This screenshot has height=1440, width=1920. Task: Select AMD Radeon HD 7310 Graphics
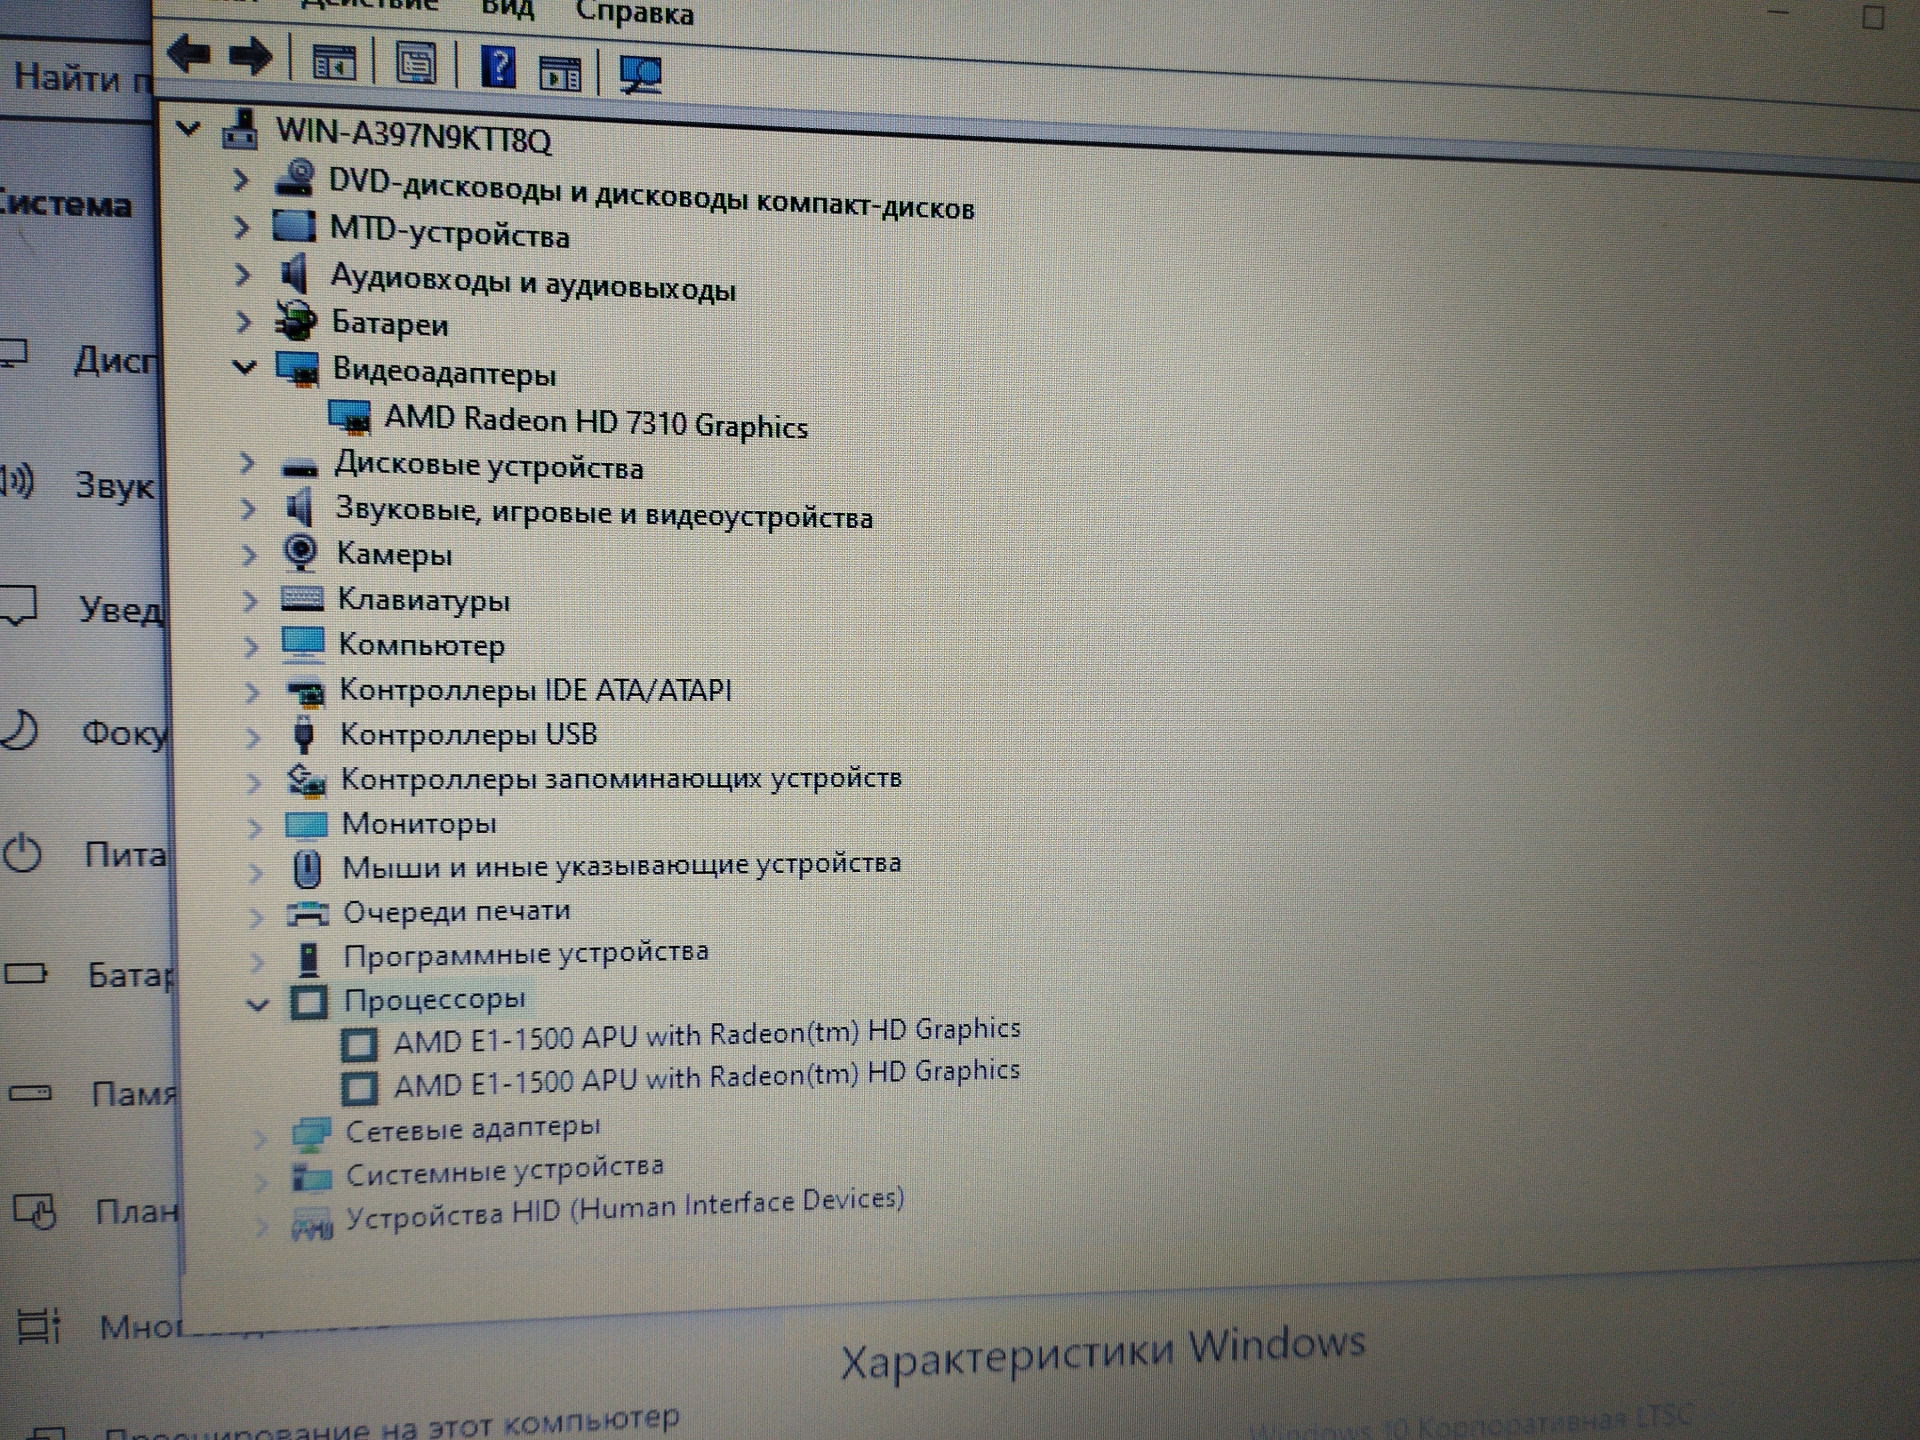[x=596, y=422]
